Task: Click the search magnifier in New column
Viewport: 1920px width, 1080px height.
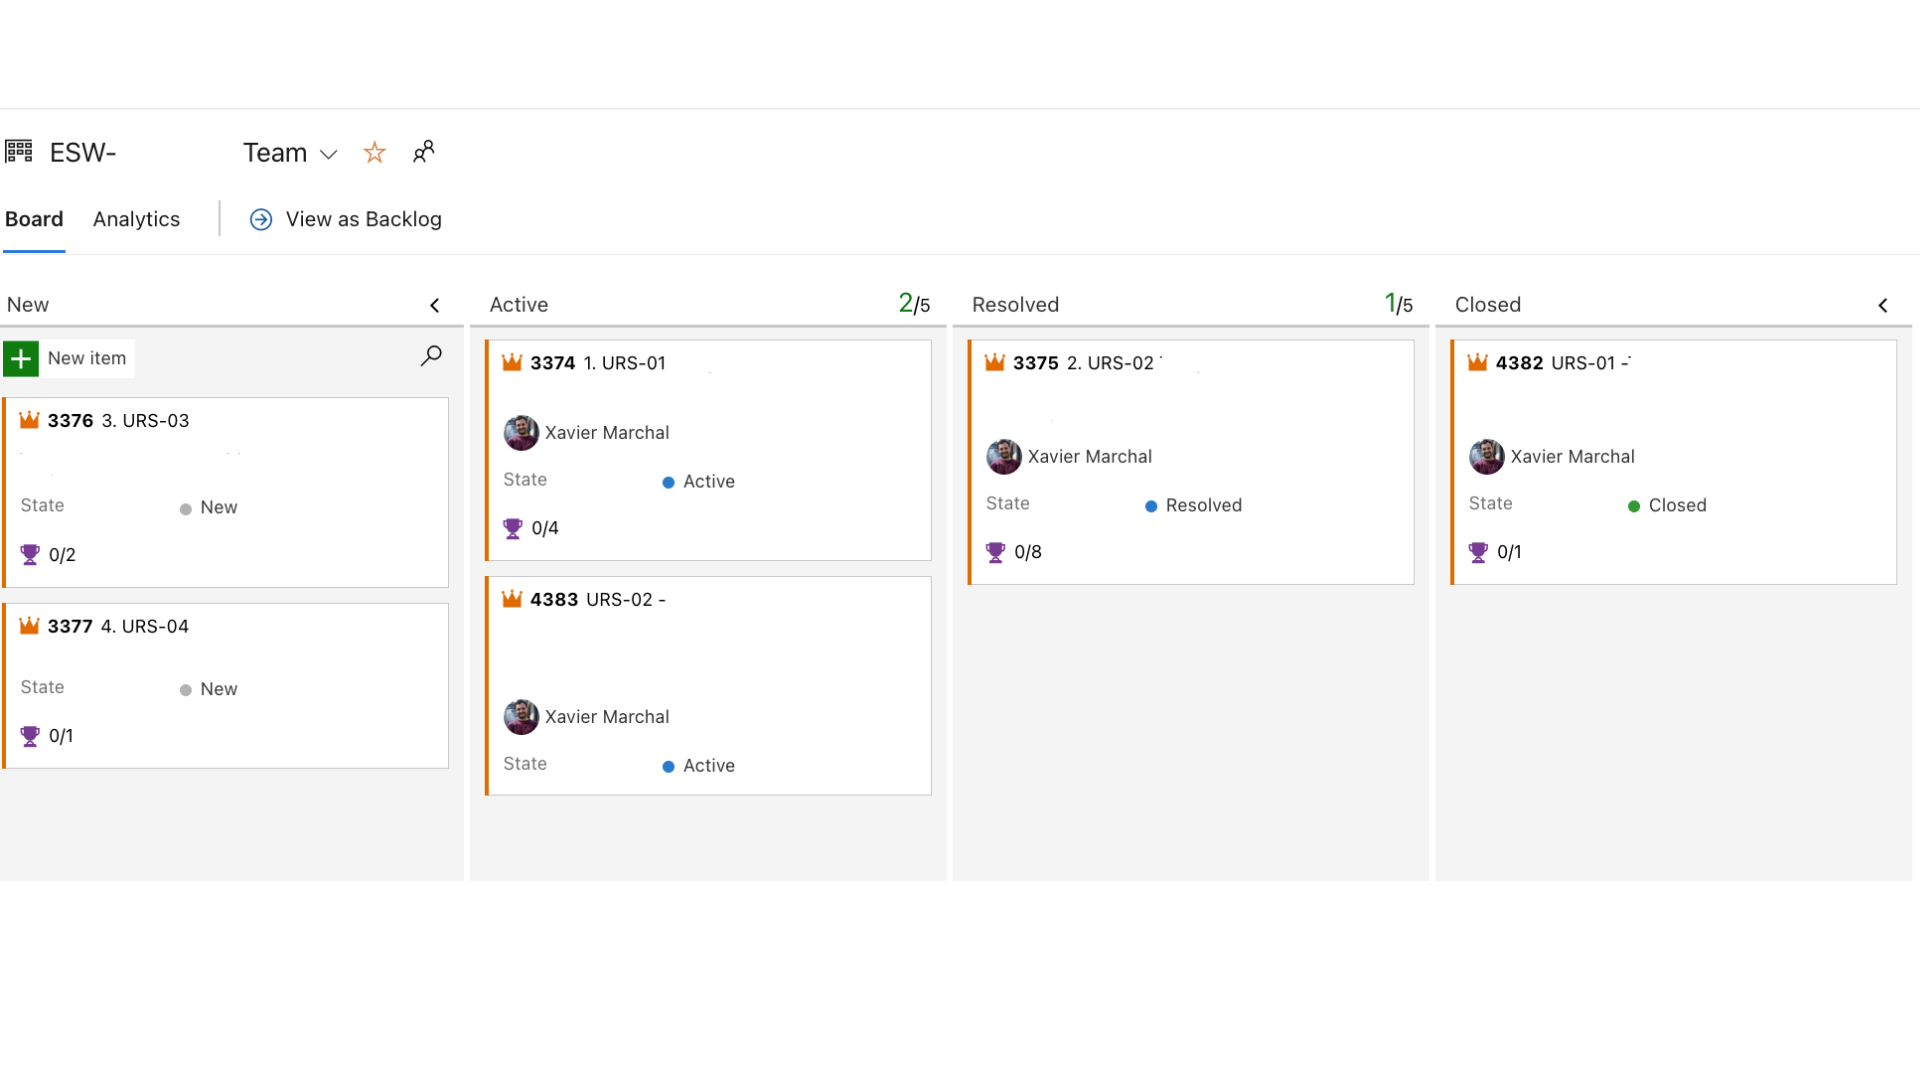Action: pos(431,356)
